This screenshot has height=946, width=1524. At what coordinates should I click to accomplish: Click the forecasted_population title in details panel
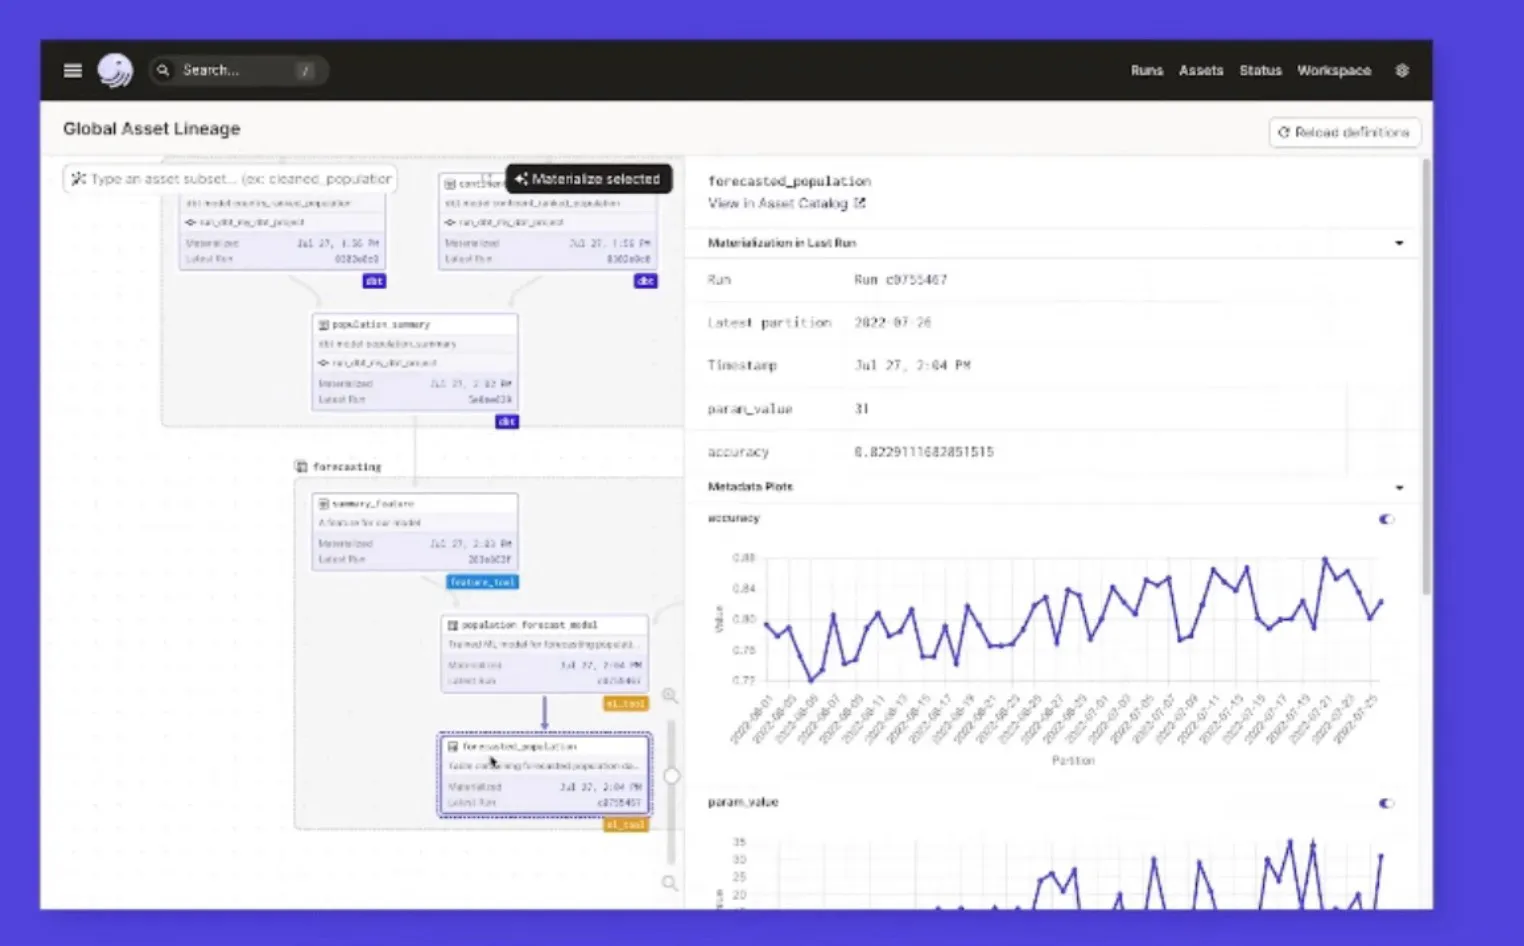(x=789, y=181)
